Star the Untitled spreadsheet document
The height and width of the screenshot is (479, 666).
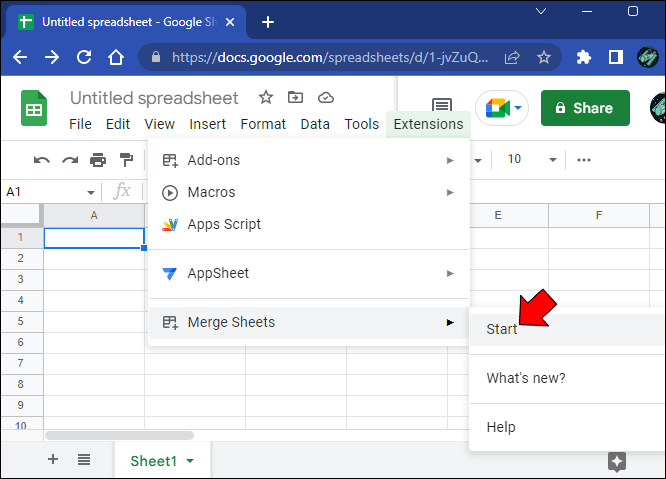click(266, 98)
